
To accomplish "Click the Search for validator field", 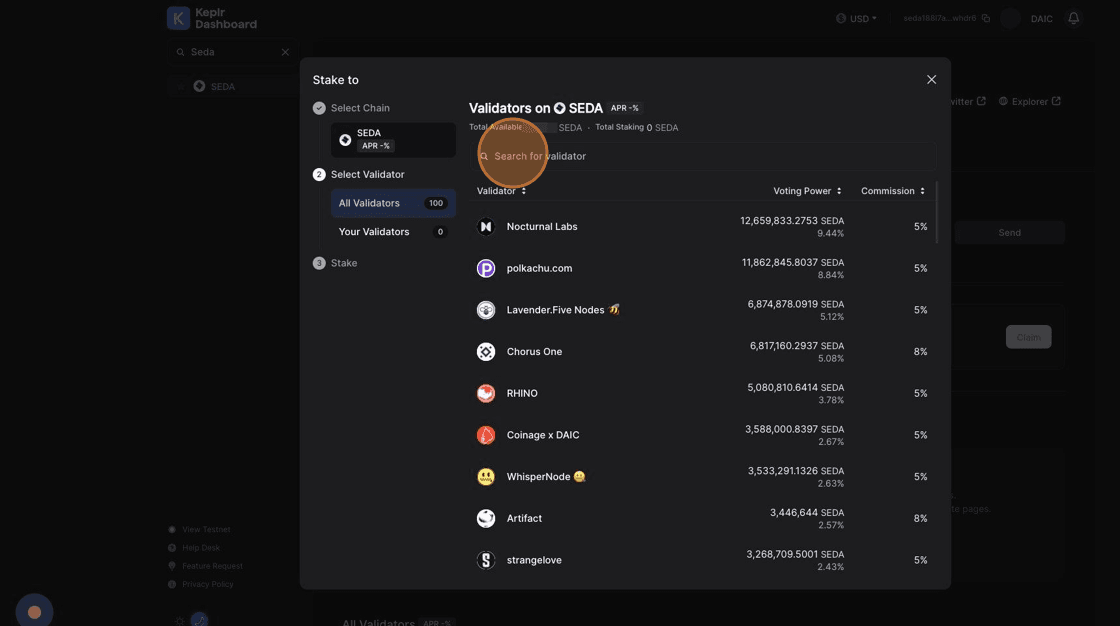I will point(705,156).
